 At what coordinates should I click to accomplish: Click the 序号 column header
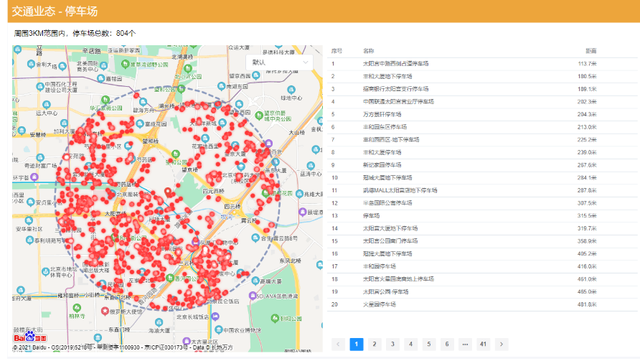tap(337, 51)
